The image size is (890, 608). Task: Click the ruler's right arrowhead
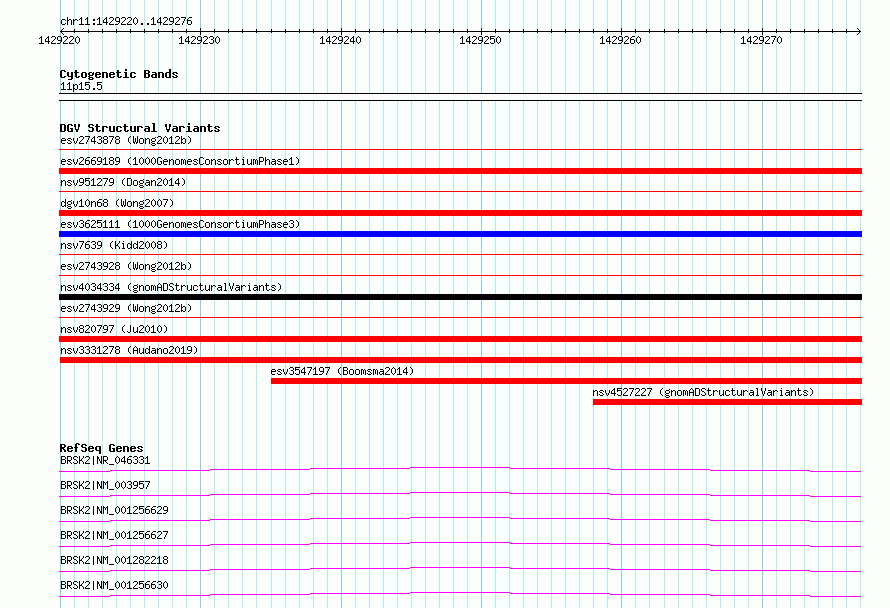859,31
